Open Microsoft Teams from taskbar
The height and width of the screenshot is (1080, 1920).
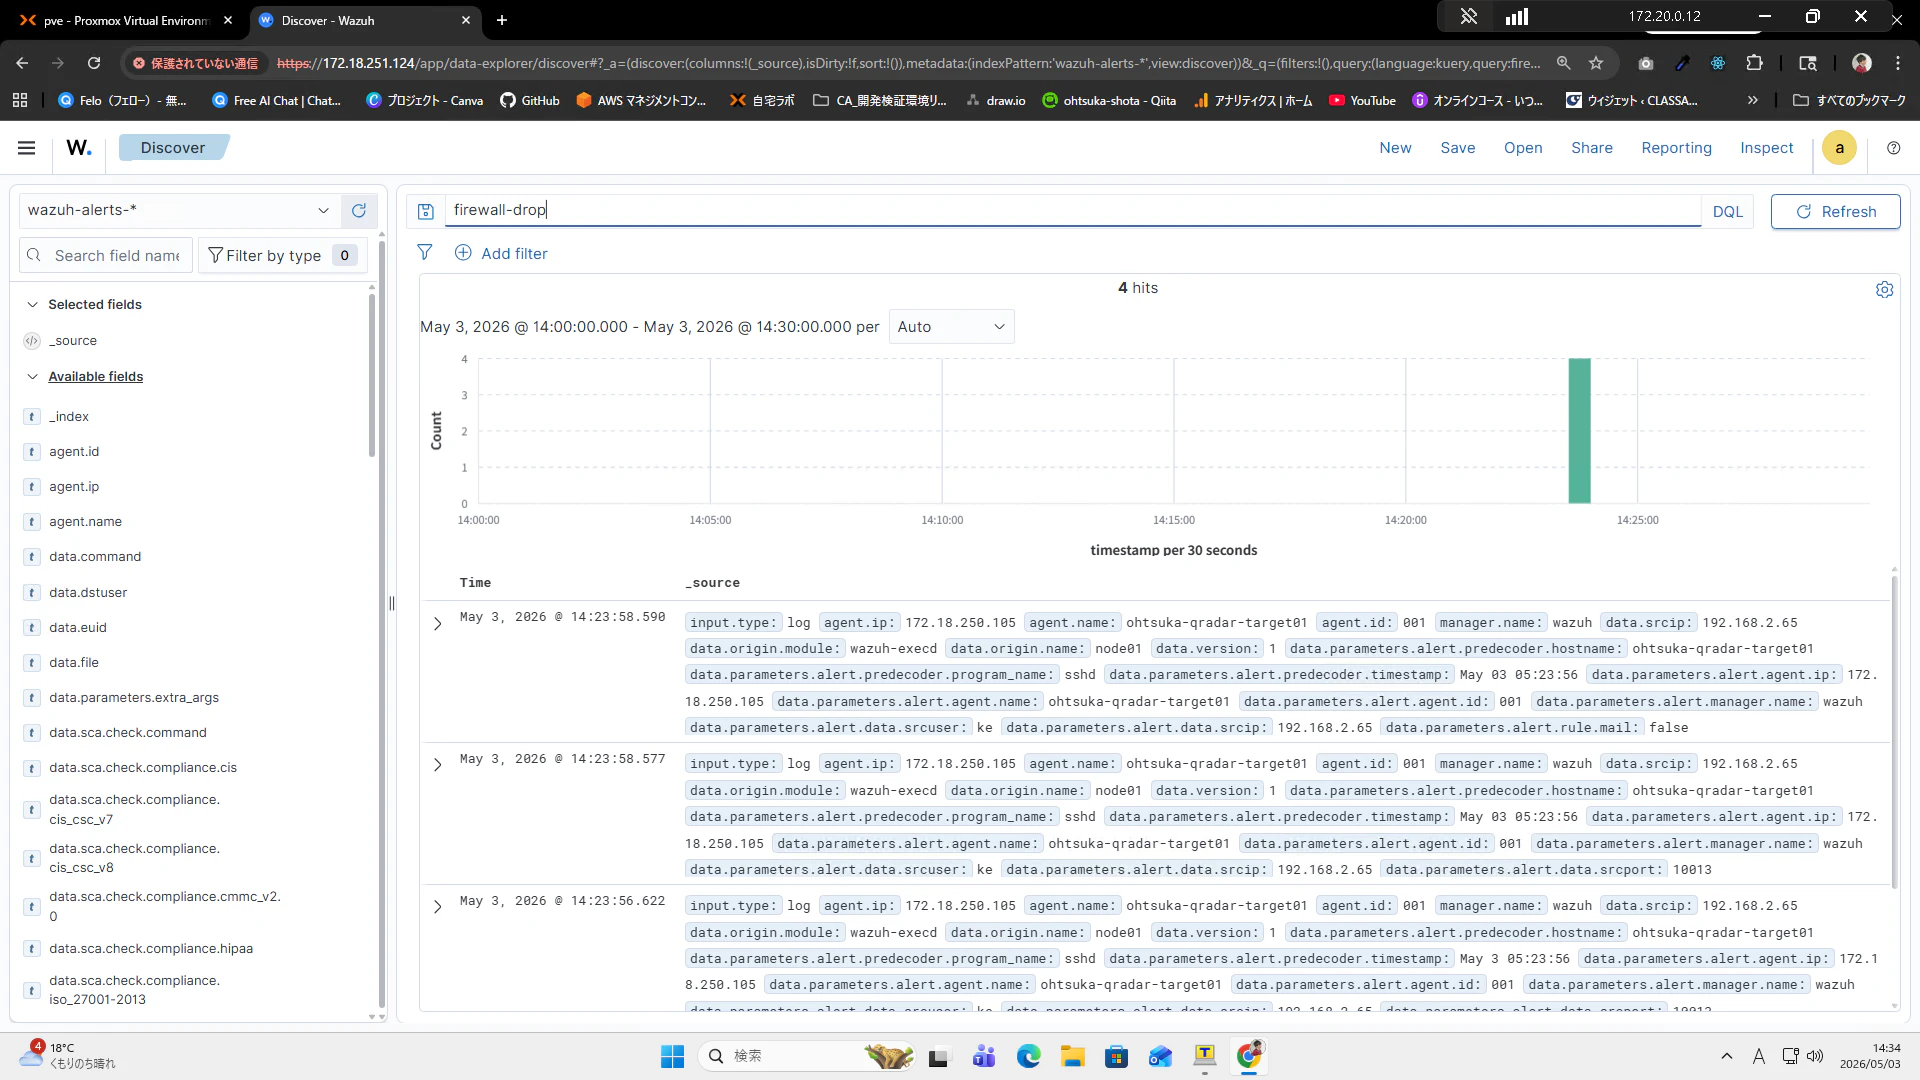coord(984,1056)
